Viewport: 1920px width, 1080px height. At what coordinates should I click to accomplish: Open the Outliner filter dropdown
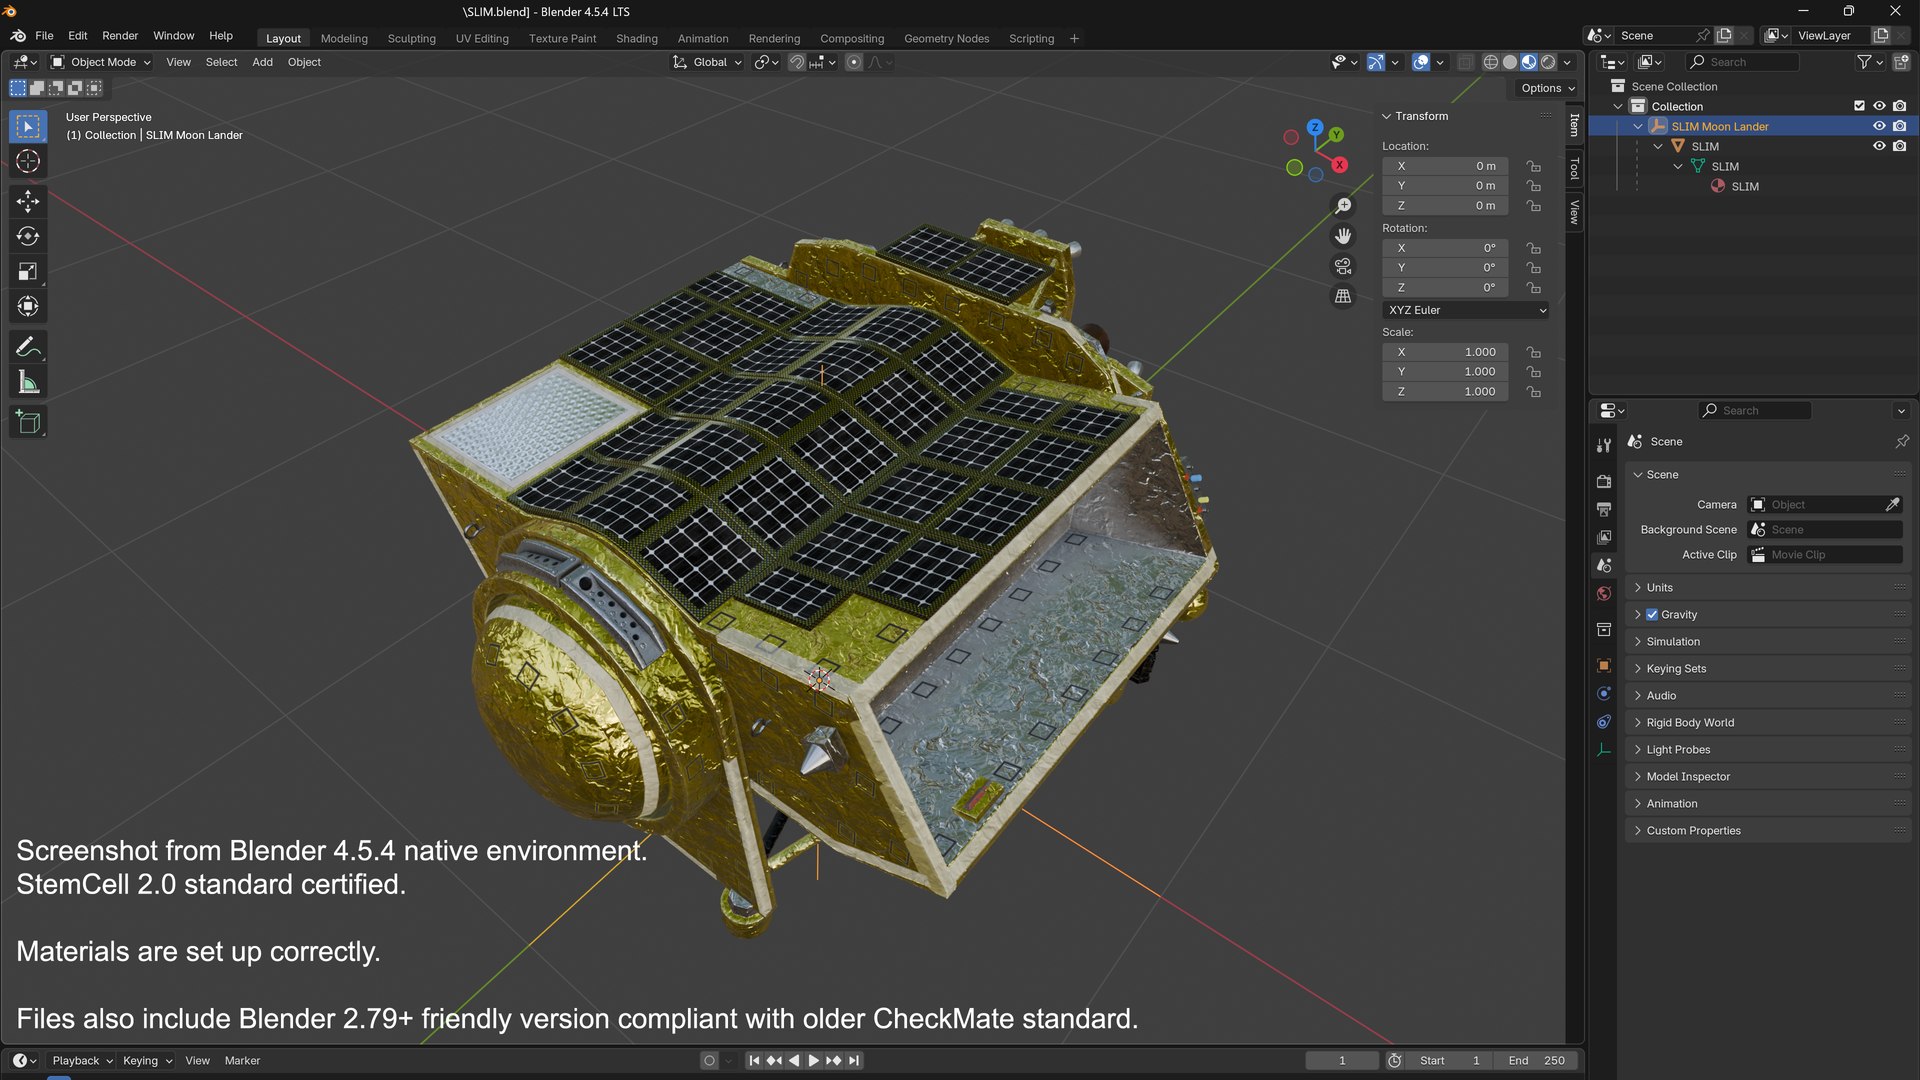pos(1868,62)
